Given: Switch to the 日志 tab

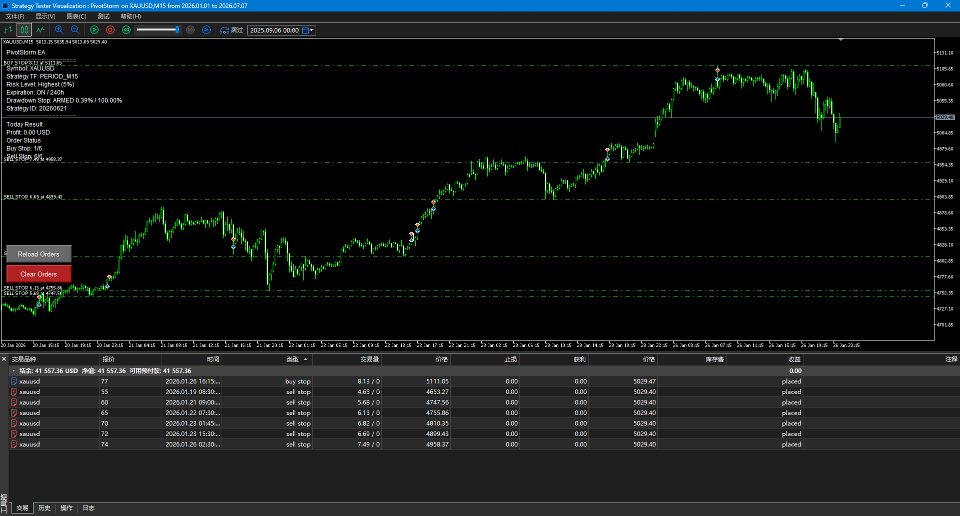Looking at the screenshot, I should coord(89,508).
